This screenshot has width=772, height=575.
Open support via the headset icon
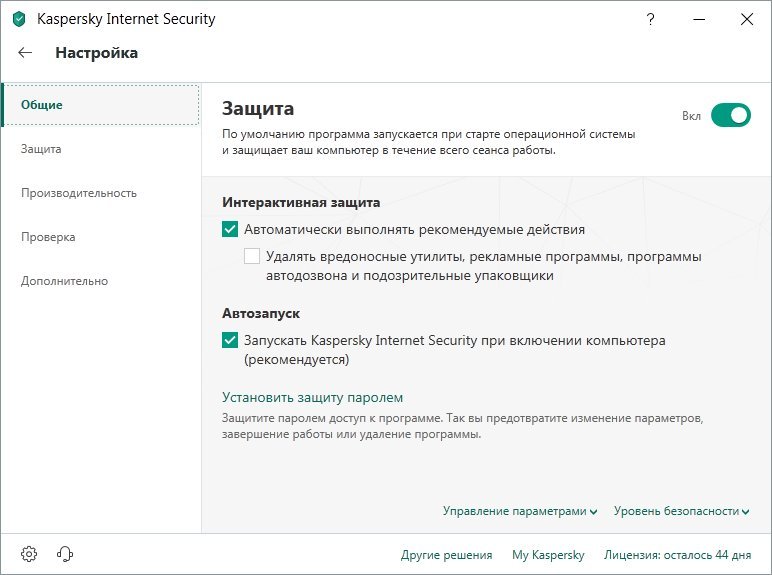(65, 554)
